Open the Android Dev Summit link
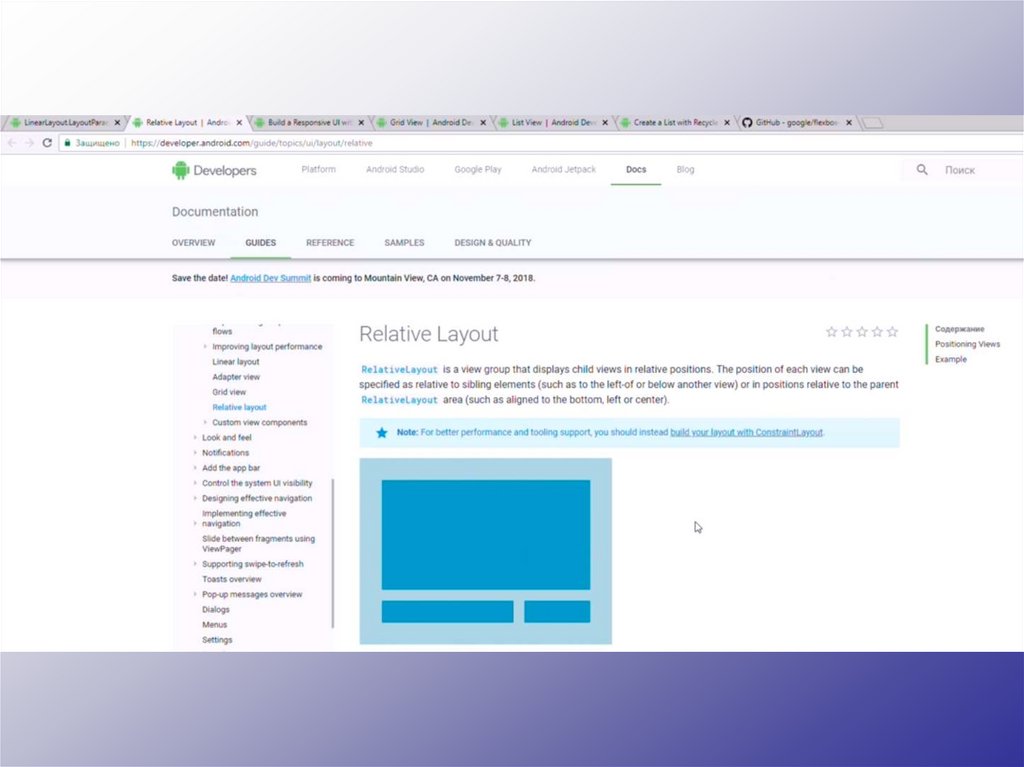 [x=270, y=278]
